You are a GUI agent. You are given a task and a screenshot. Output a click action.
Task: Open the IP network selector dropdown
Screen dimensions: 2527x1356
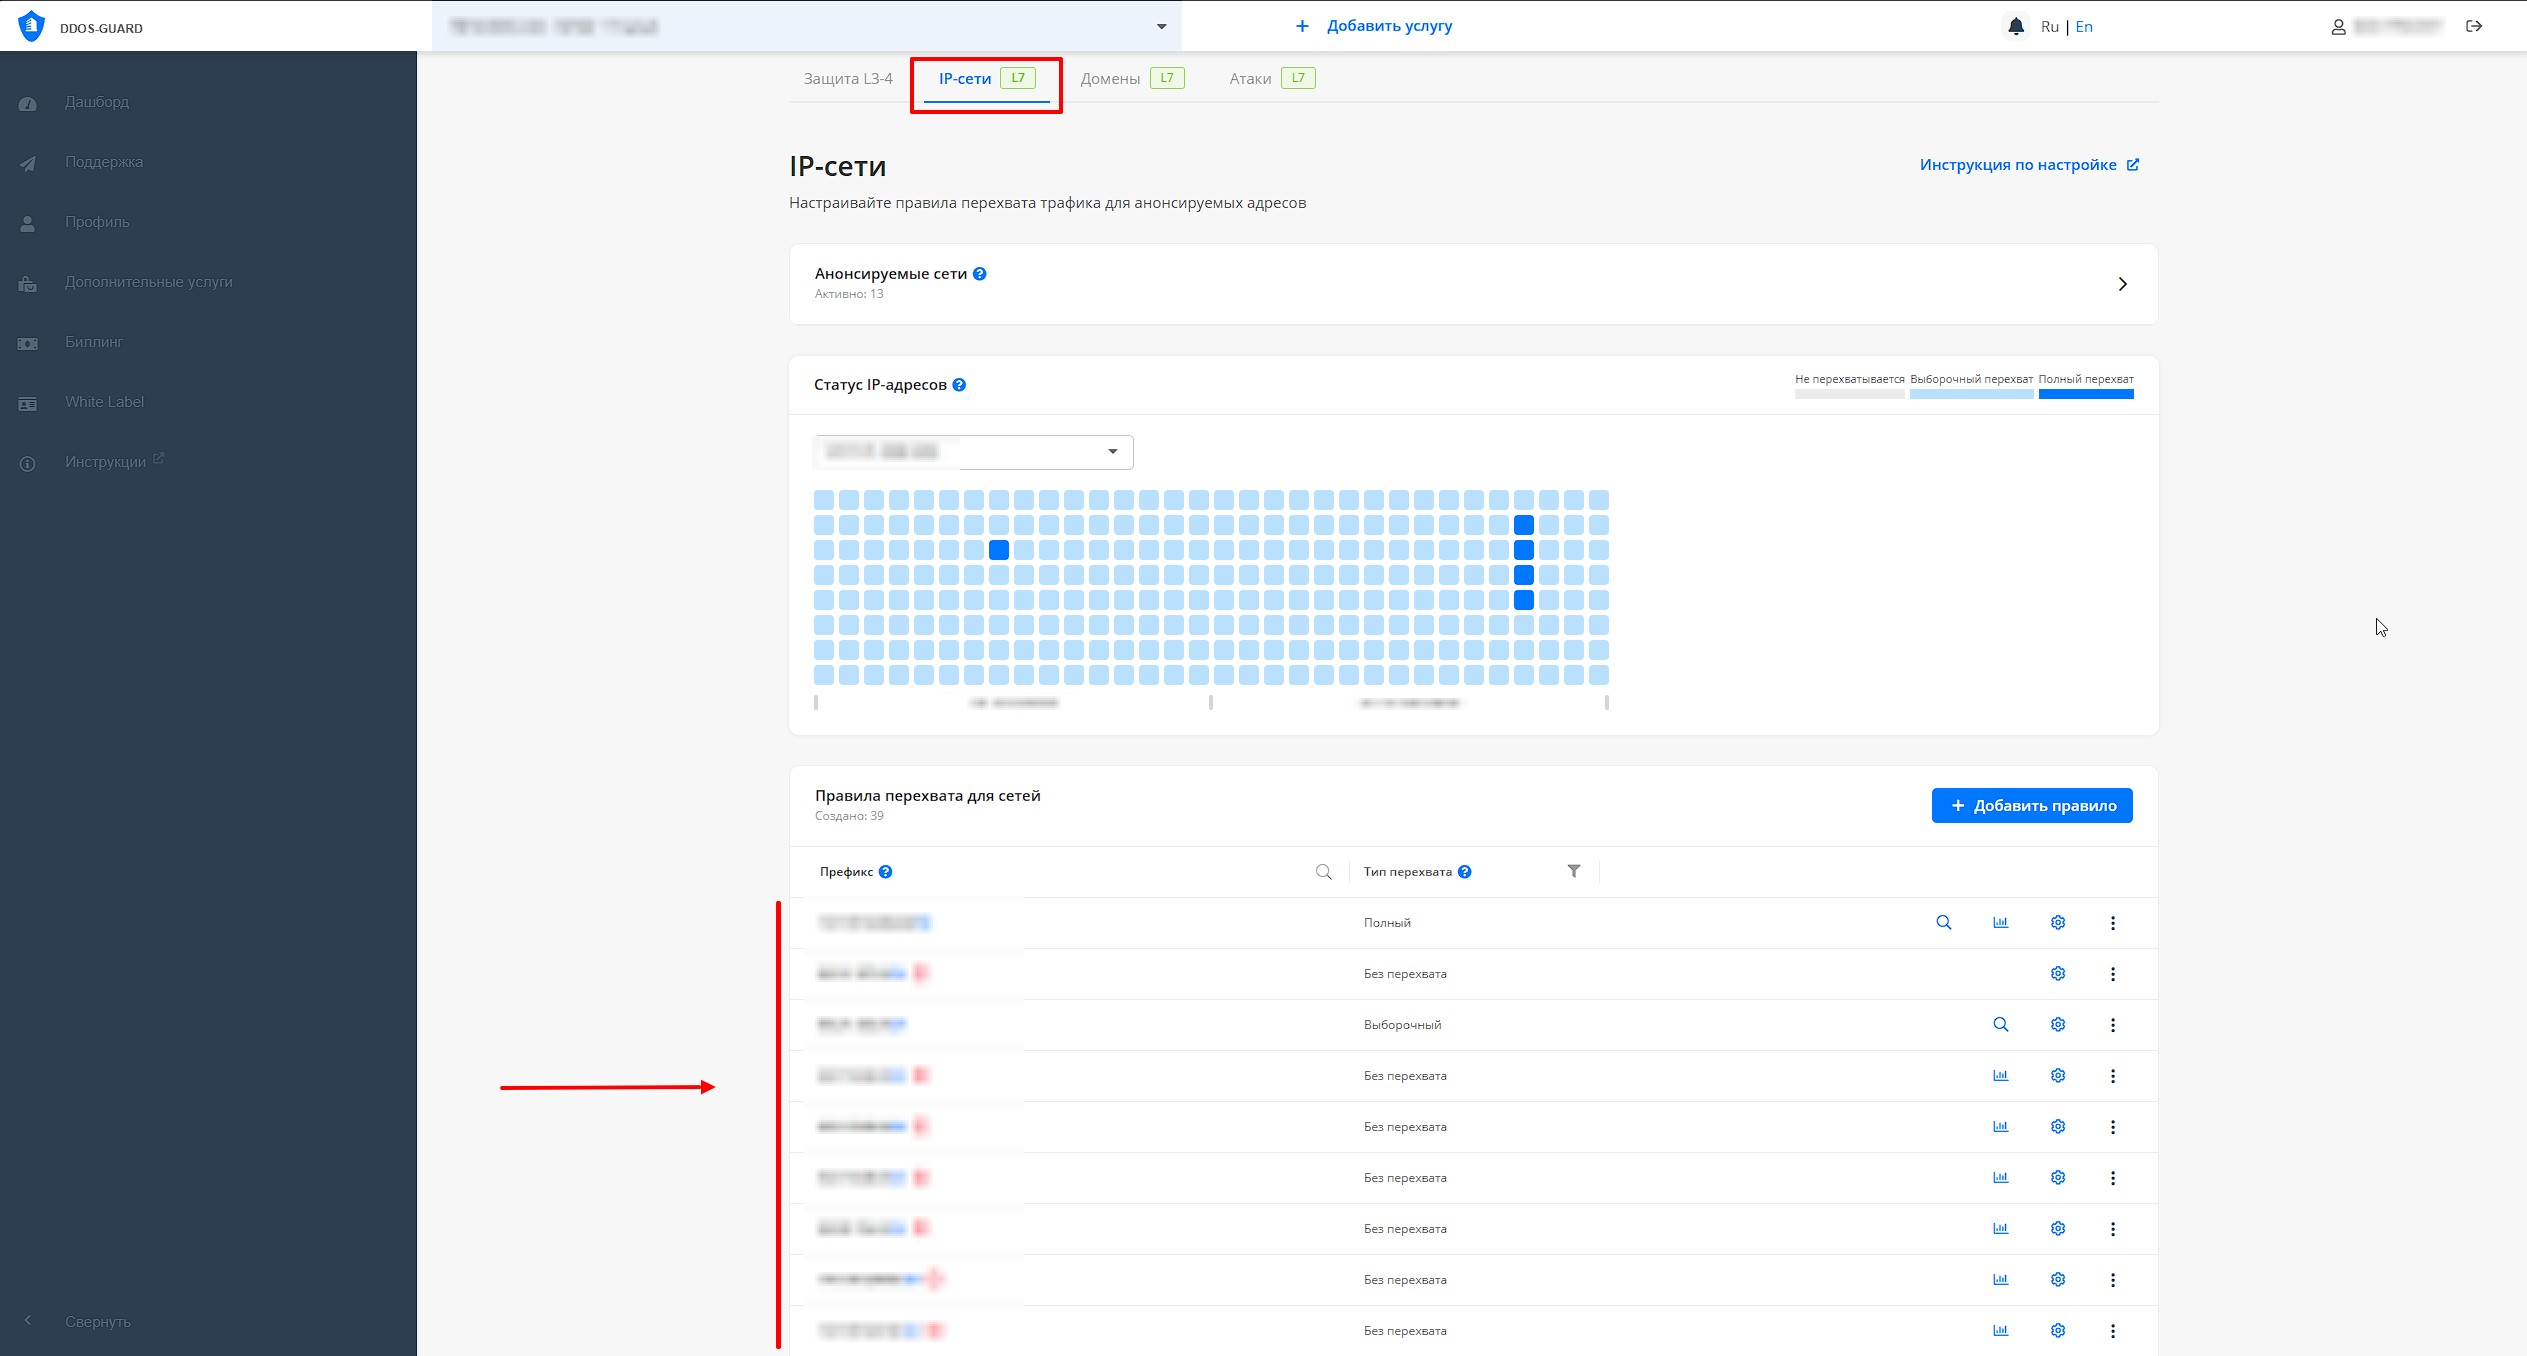click(x=974, y=452)
